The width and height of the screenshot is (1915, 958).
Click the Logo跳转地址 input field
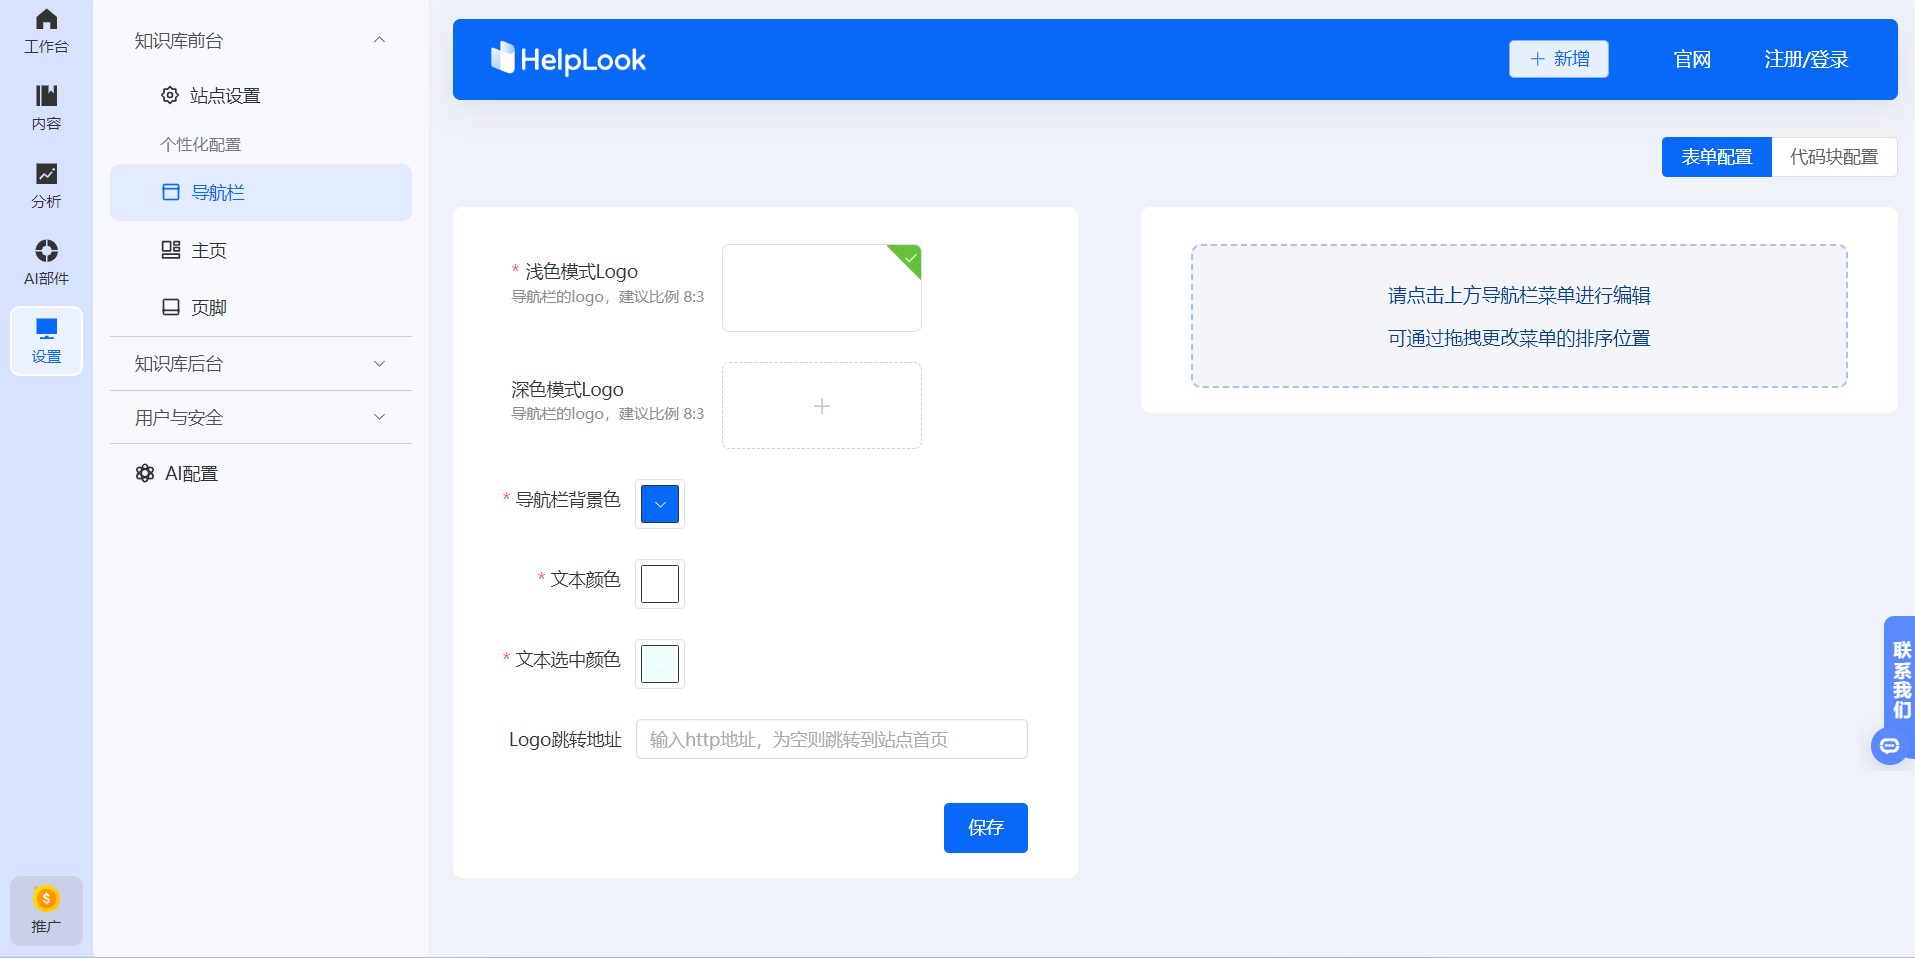click(831, 739)
